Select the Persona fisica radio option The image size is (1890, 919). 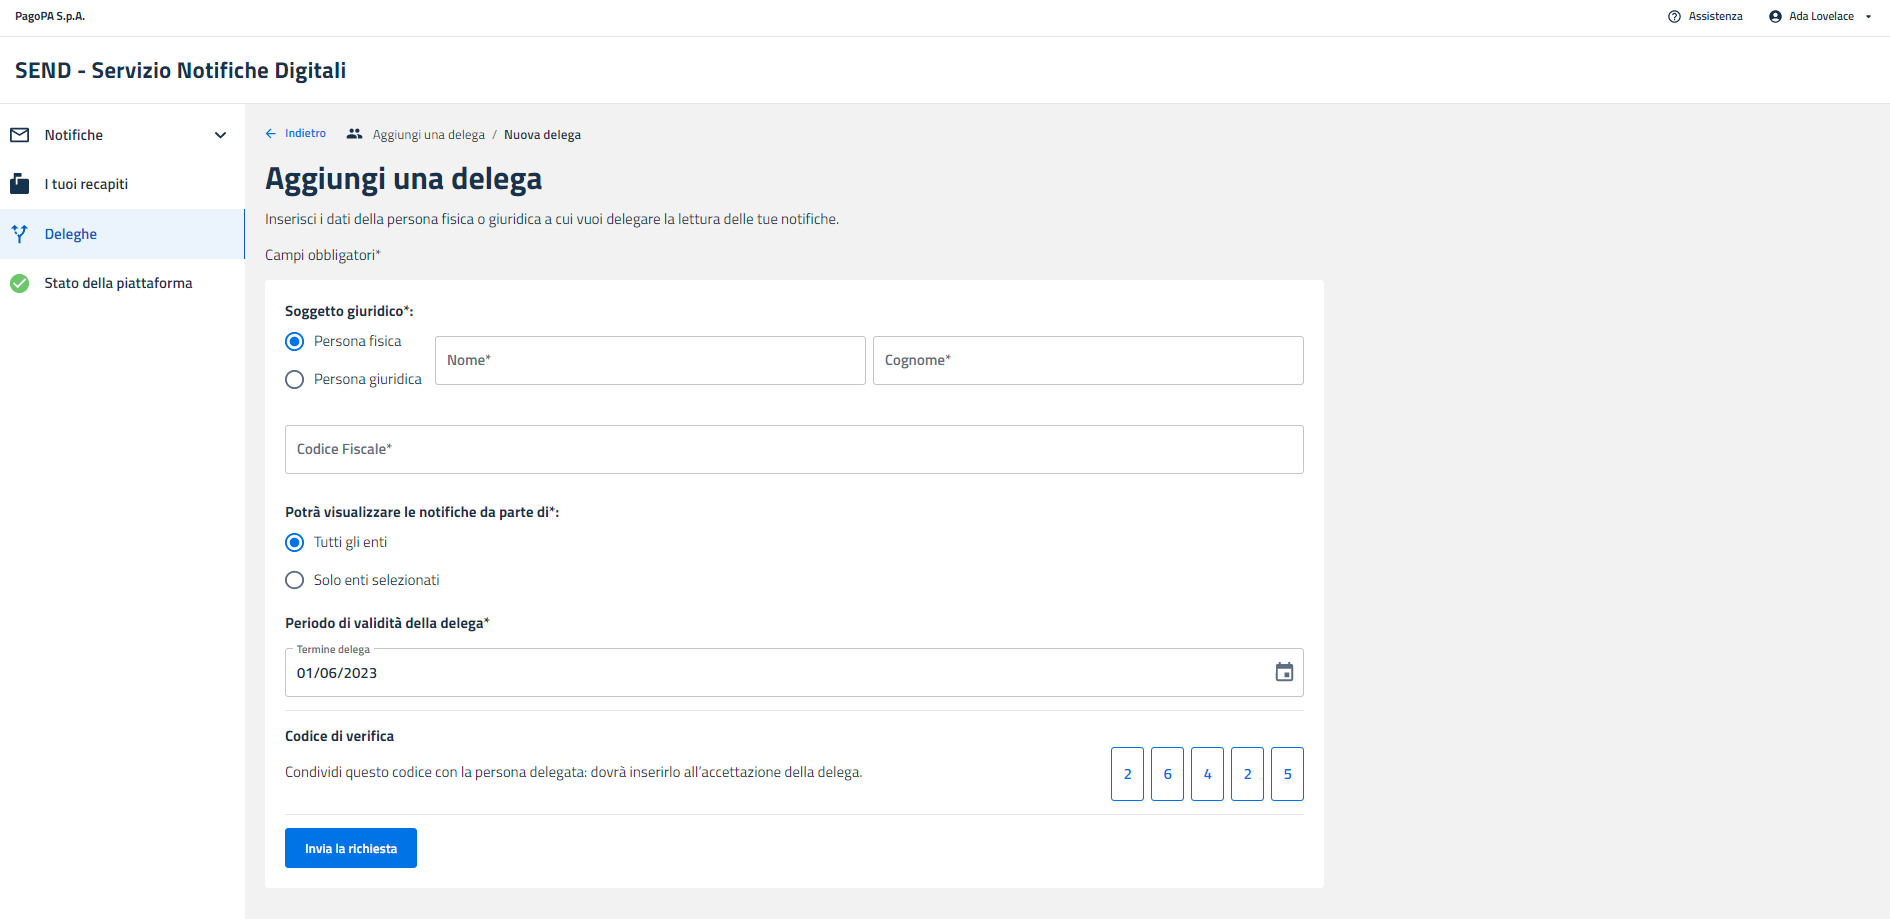(295, 342)
